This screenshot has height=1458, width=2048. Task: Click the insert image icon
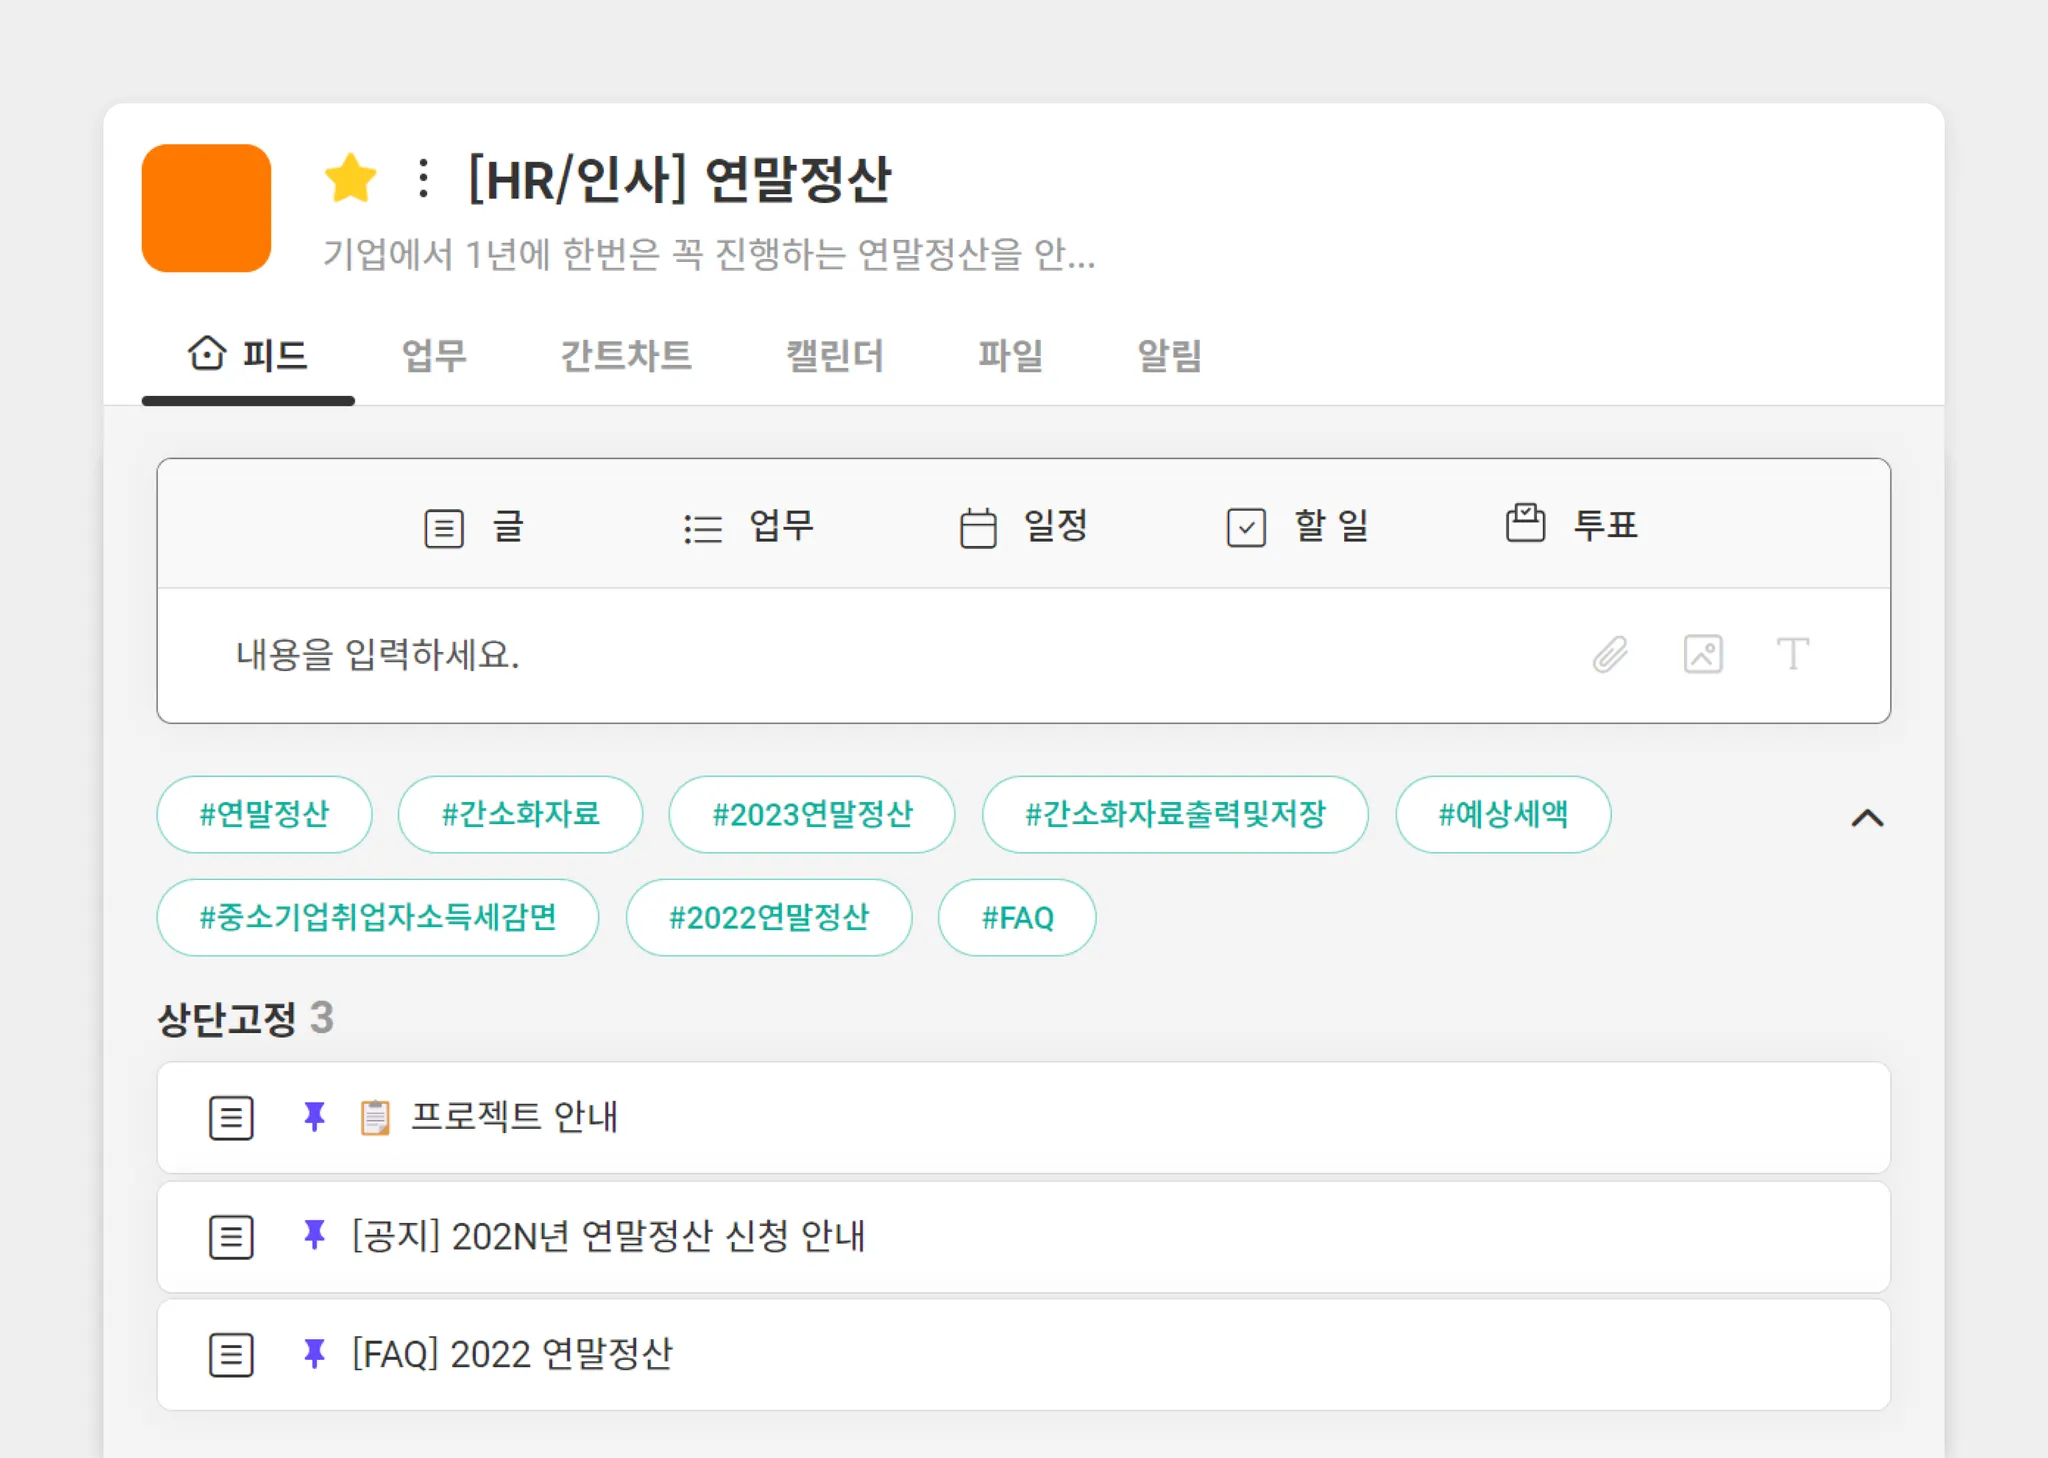point(1703,654)
